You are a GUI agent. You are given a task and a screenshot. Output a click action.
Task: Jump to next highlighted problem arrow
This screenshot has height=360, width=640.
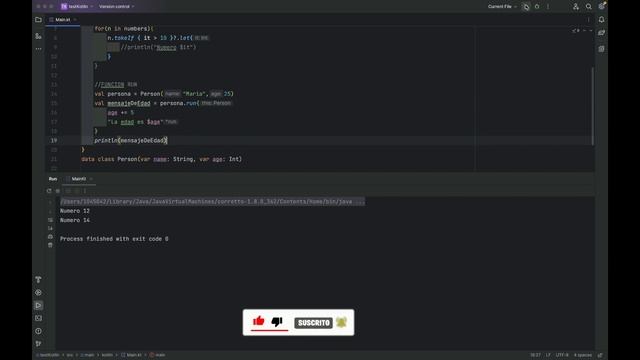coord(591,31)
